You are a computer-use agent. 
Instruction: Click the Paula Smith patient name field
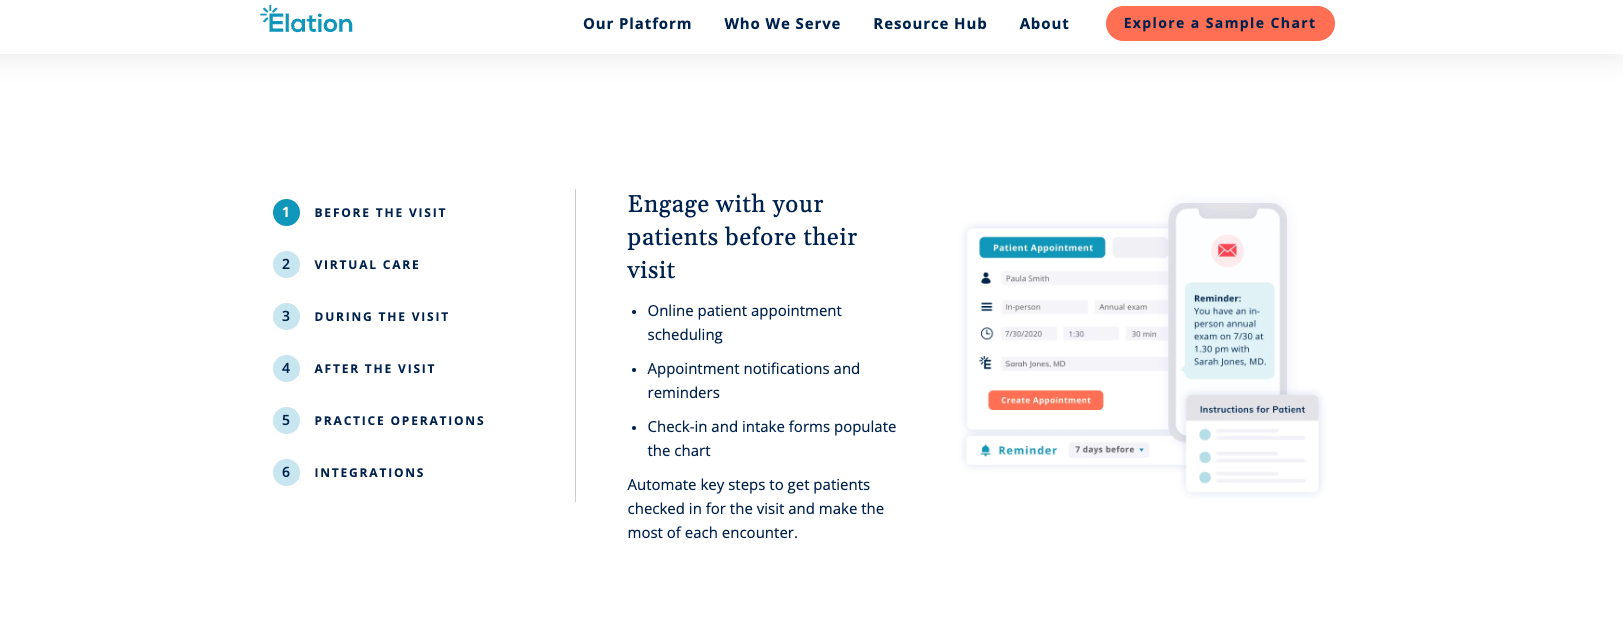(1083, 278)
